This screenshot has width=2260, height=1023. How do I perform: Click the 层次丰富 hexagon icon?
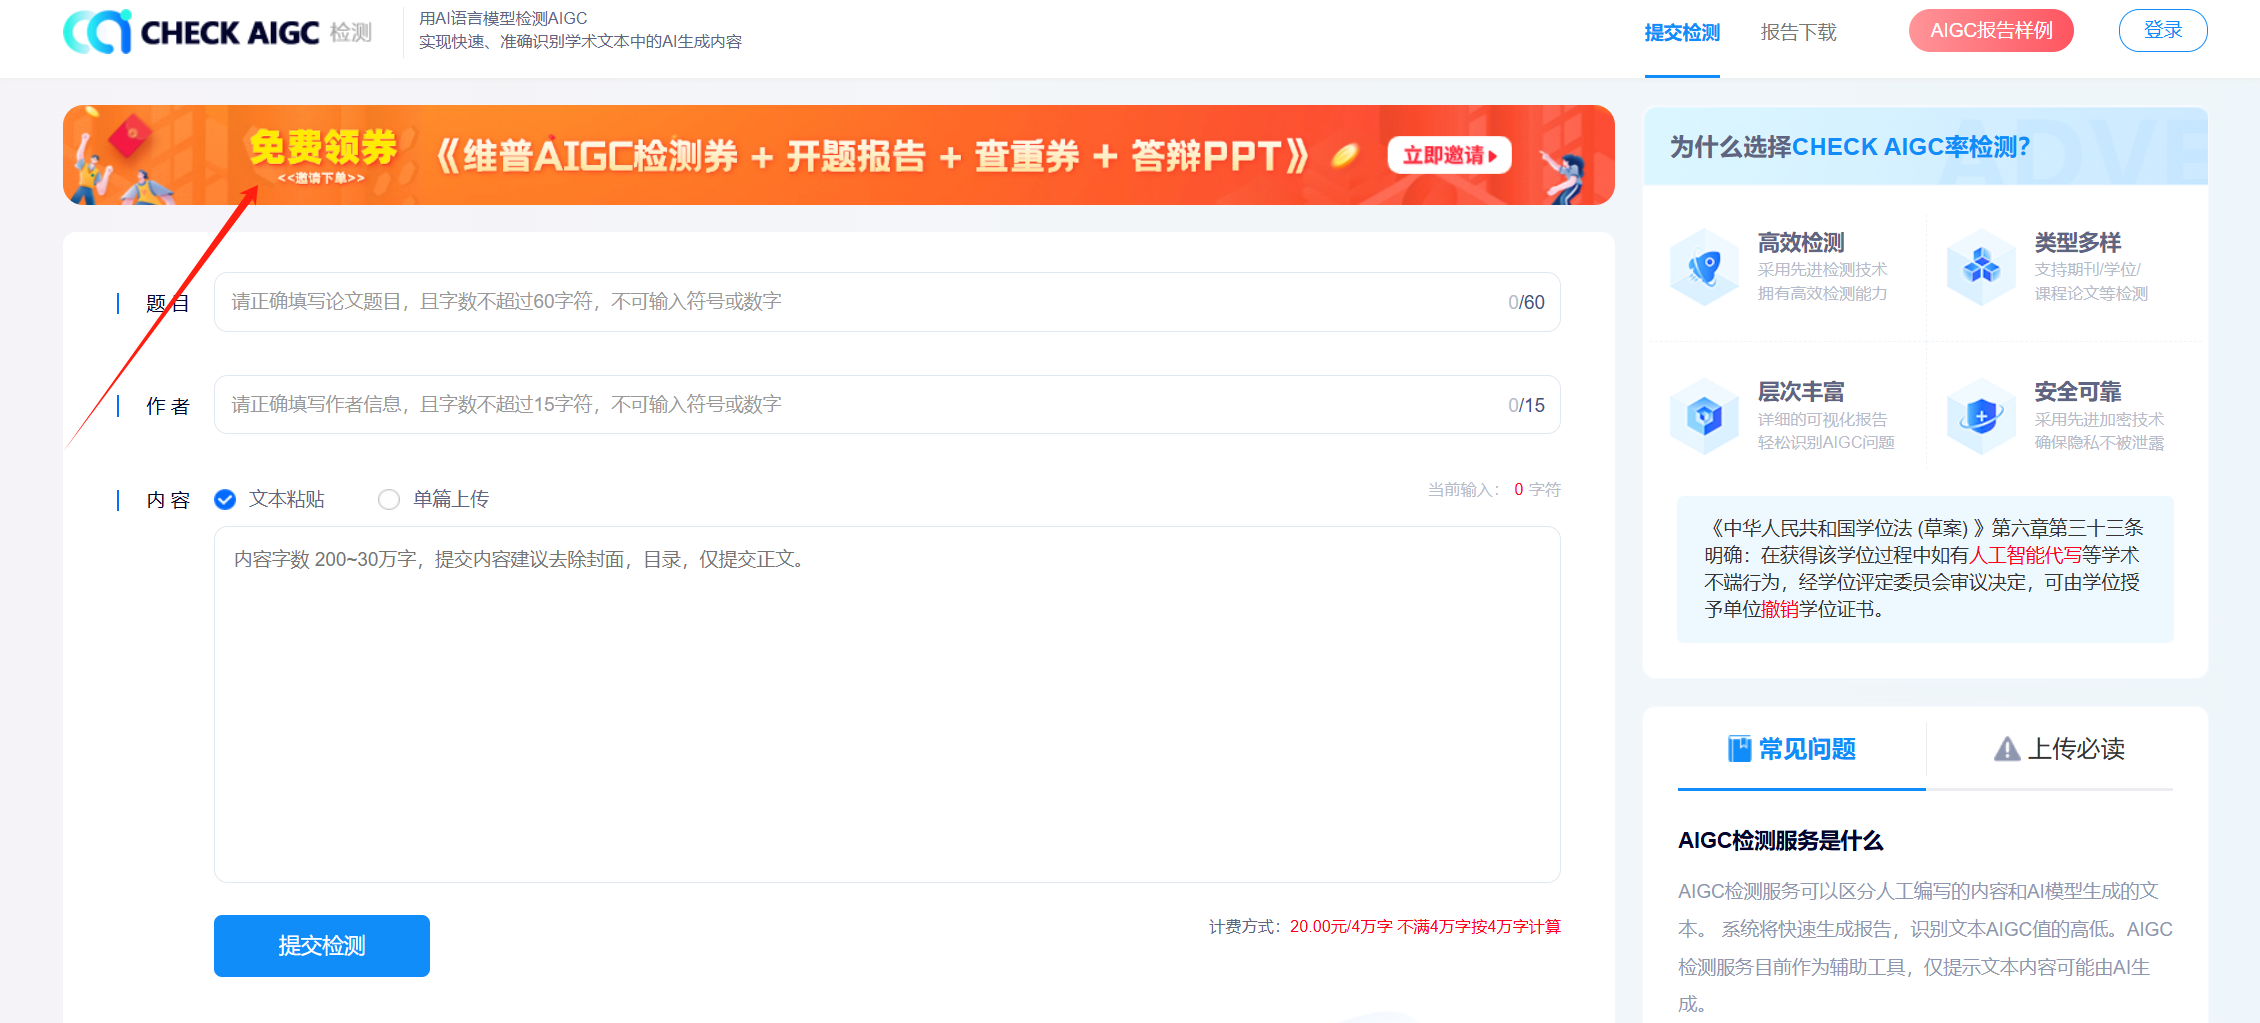coord(1704,416)
